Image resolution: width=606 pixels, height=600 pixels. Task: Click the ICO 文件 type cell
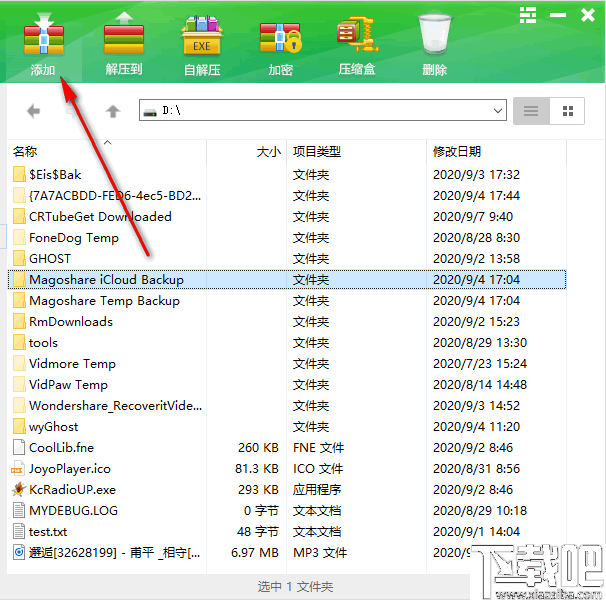(x=318, y=469)
